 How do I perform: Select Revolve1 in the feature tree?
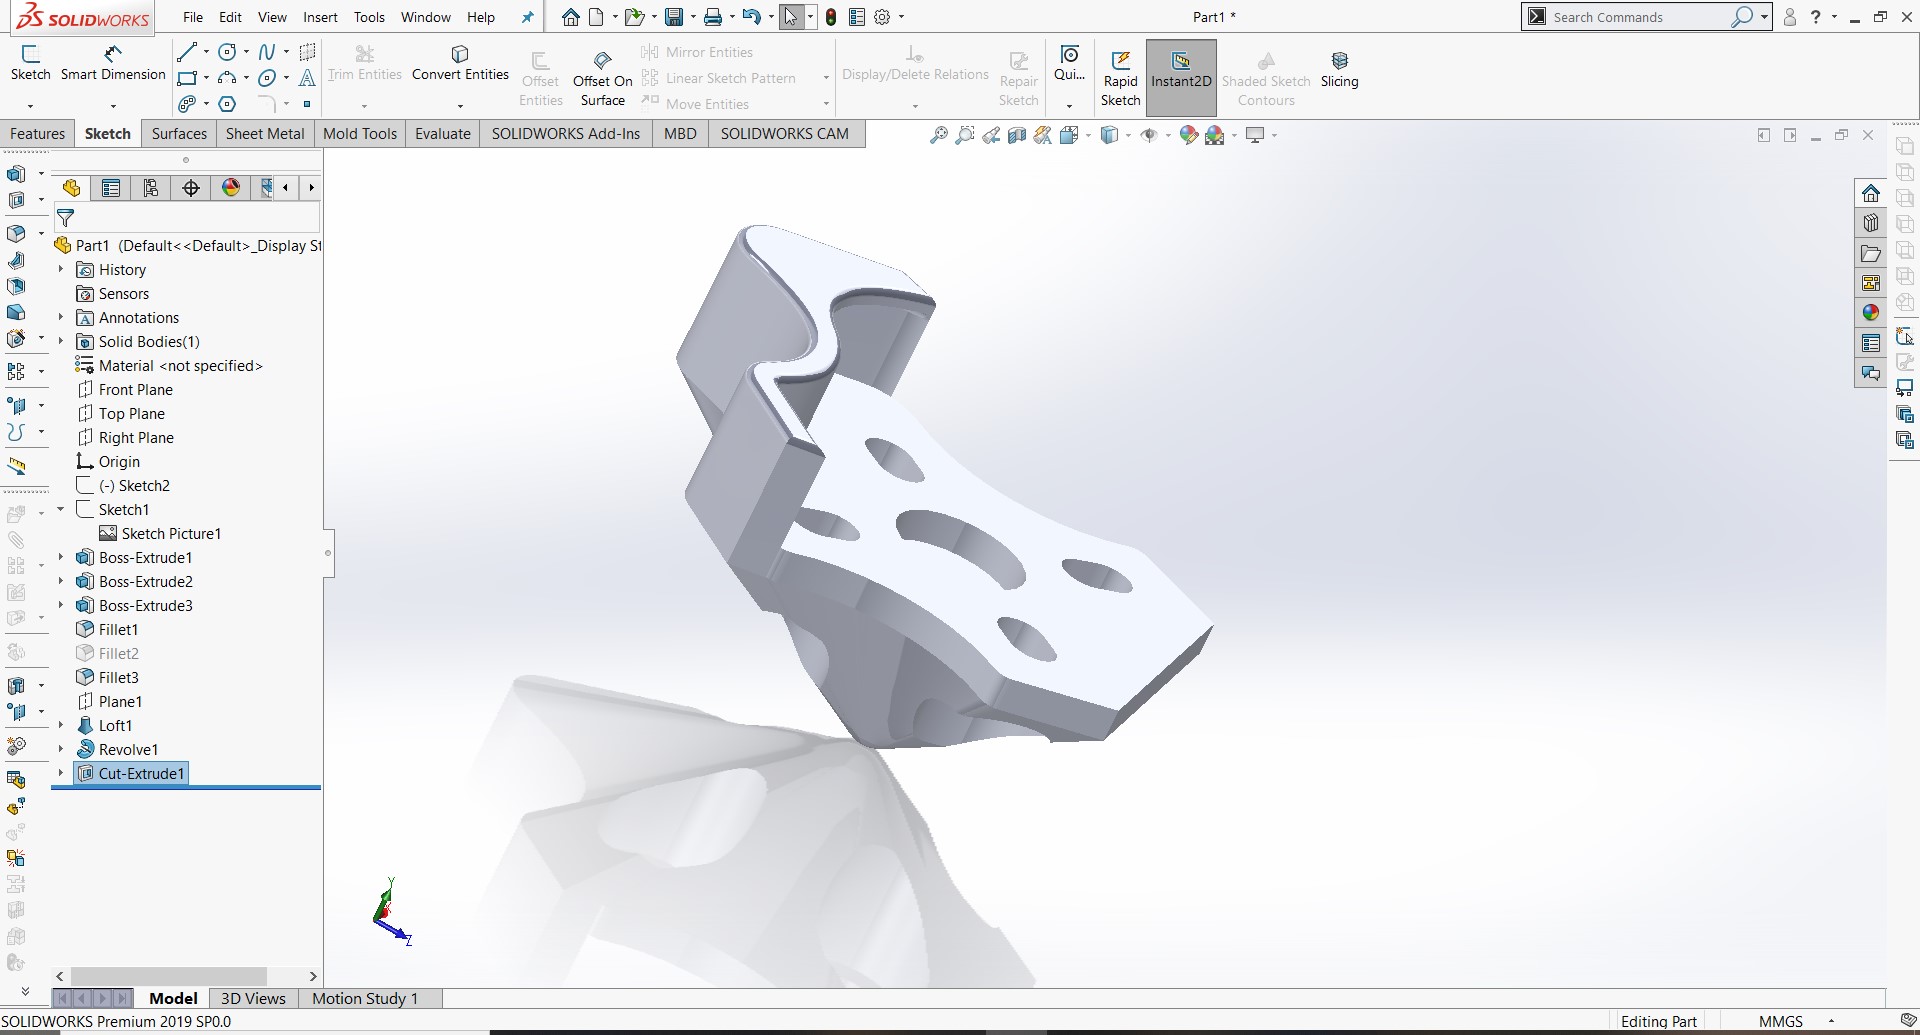tap(128, 749)
